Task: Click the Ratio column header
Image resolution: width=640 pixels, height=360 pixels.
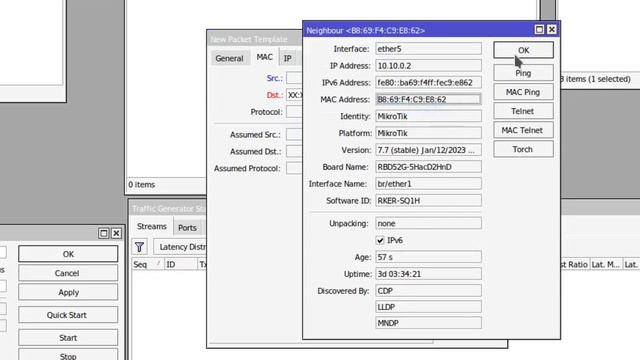Action: point(574,264)
